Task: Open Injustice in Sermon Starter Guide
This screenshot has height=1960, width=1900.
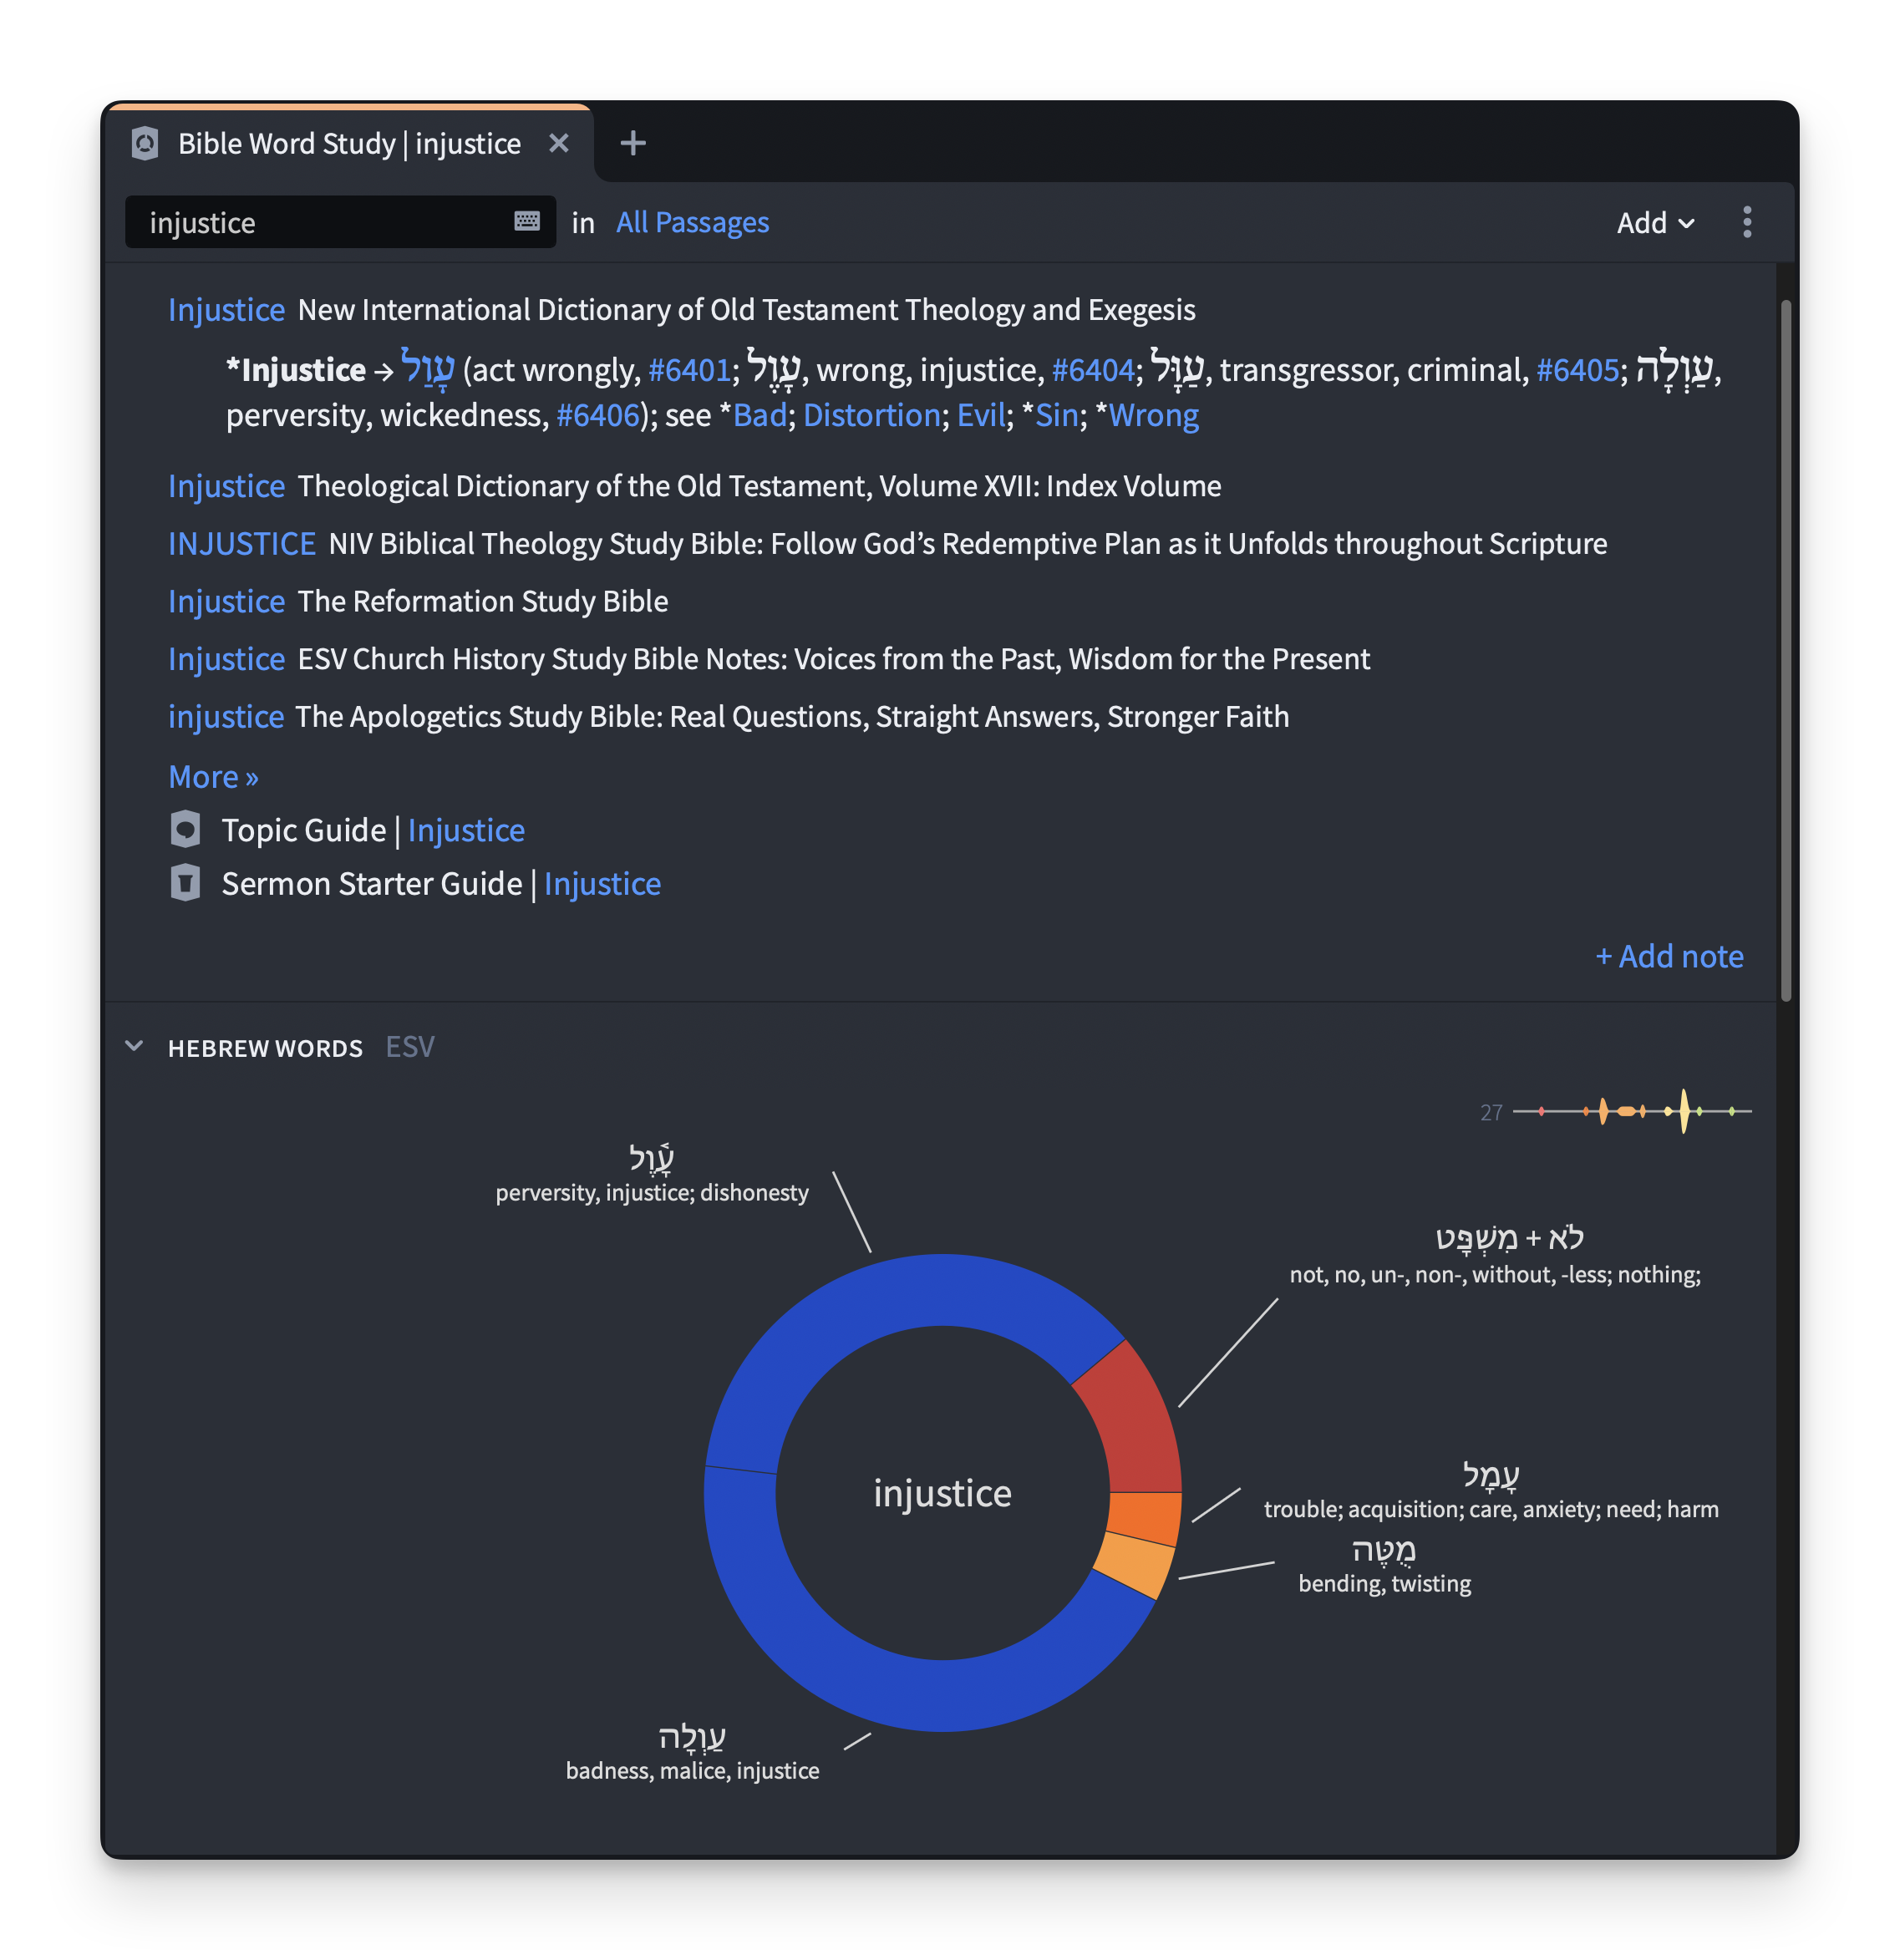Action: coord(602,883)
